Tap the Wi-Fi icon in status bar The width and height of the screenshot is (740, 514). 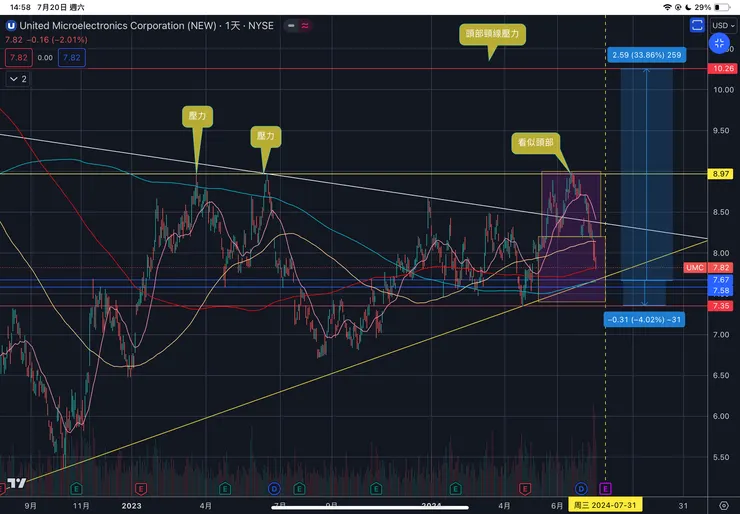667,7
